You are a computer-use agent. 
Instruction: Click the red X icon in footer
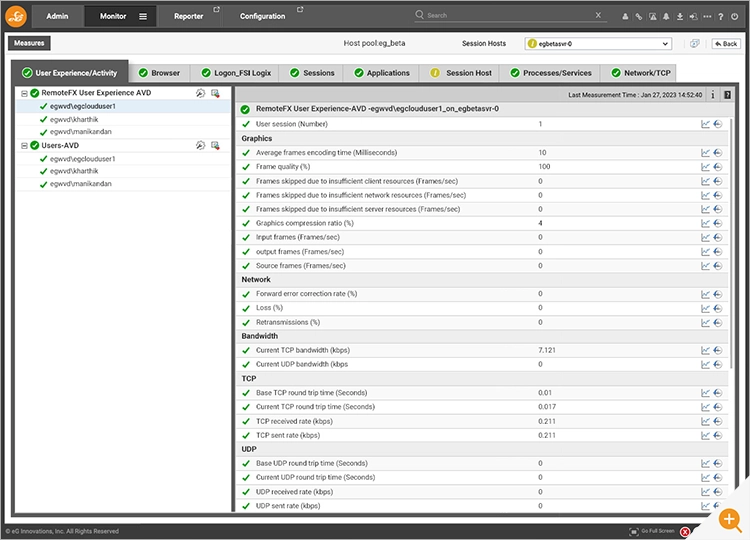tap(685, 531)
